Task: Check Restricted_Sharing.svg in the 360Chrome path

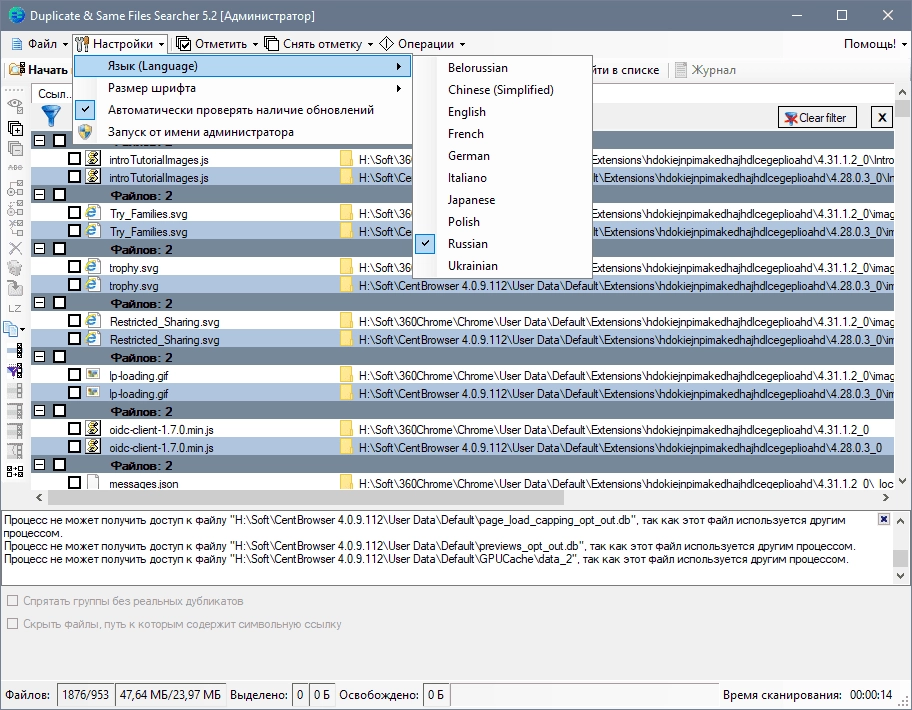Action: [x=74, y=321]
